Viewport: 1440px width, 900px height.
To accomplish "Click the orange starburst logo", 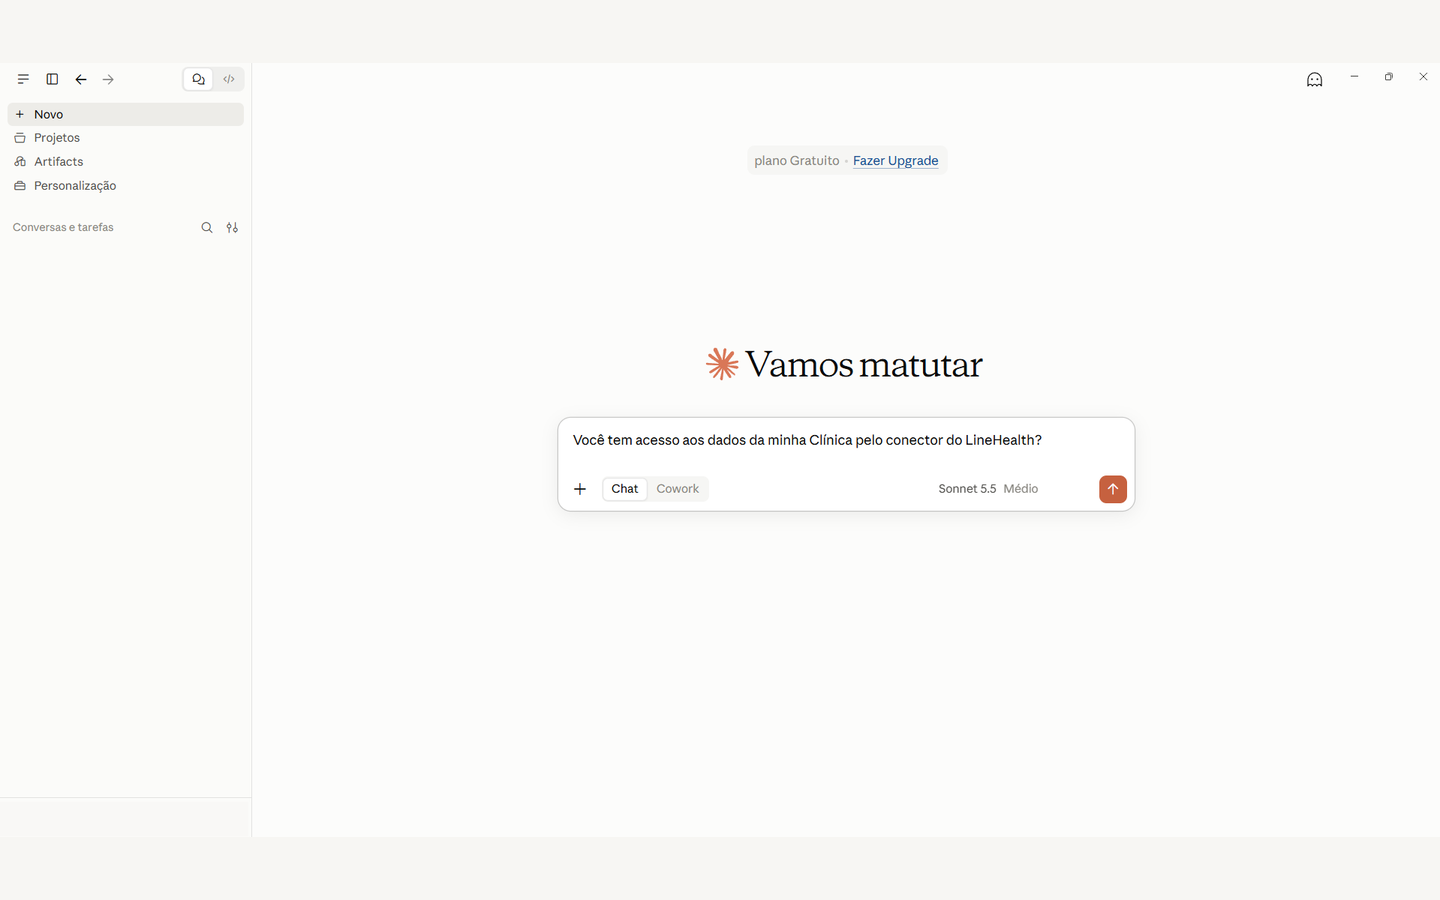I will click(722, 364).
